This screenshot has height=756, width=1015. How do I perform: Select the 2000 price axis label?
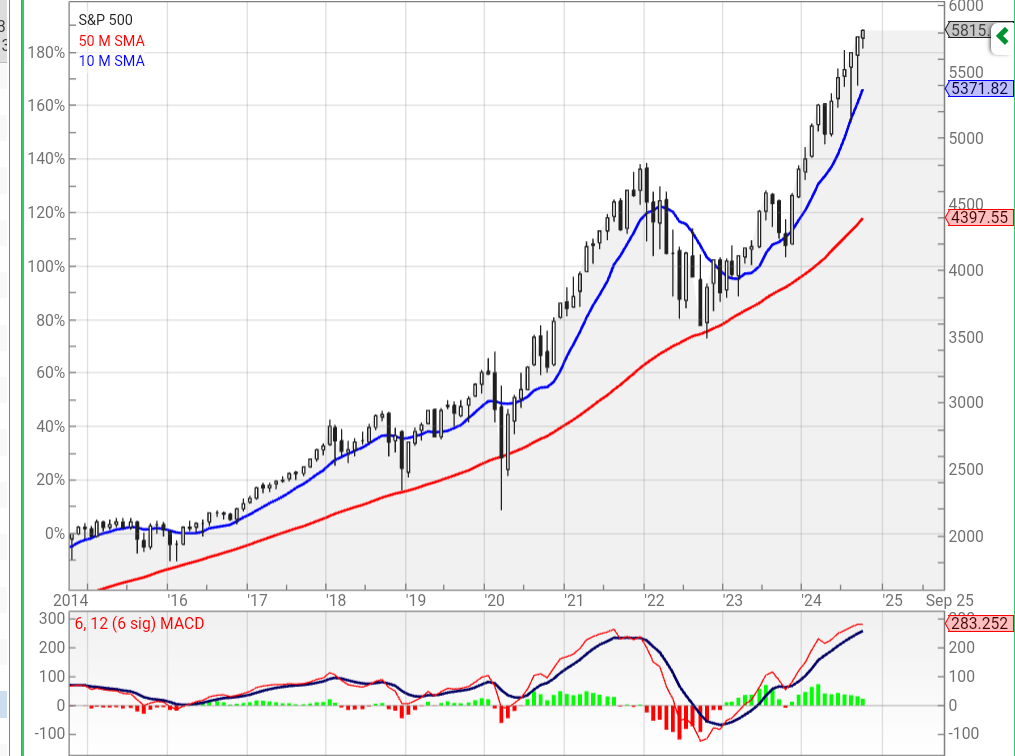[966, 536]
